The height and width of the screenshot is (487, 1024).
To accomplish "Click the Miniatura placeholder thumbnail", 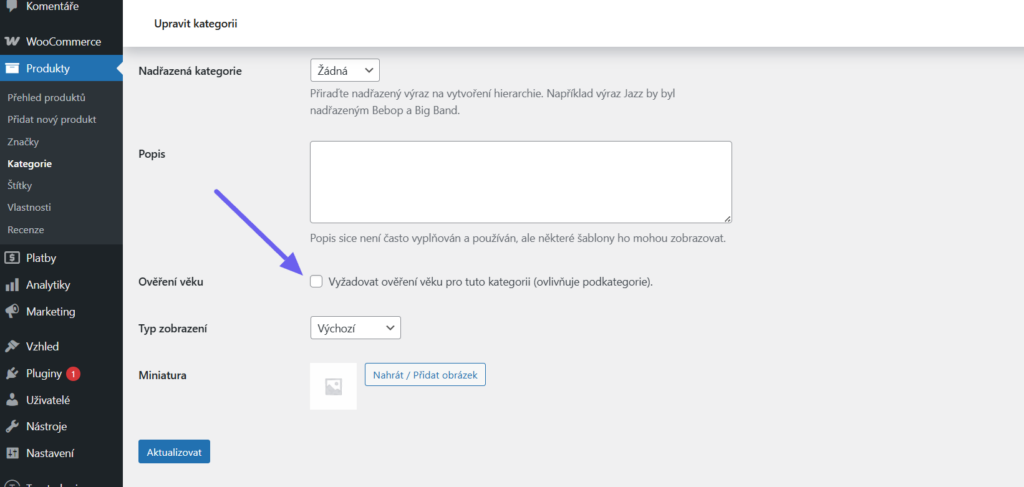I will pos(333,386).
